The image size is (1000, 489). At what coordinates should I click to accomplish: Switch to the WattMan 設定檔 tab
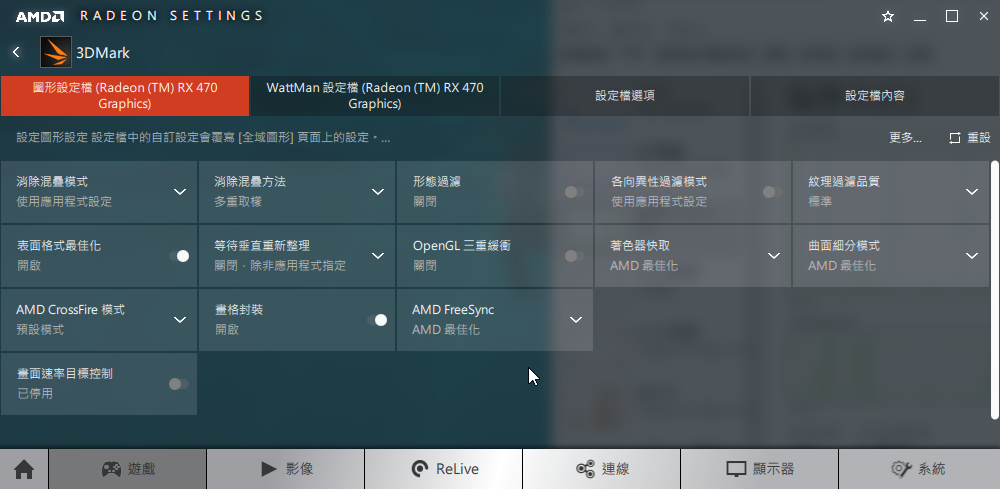(375, 96)
